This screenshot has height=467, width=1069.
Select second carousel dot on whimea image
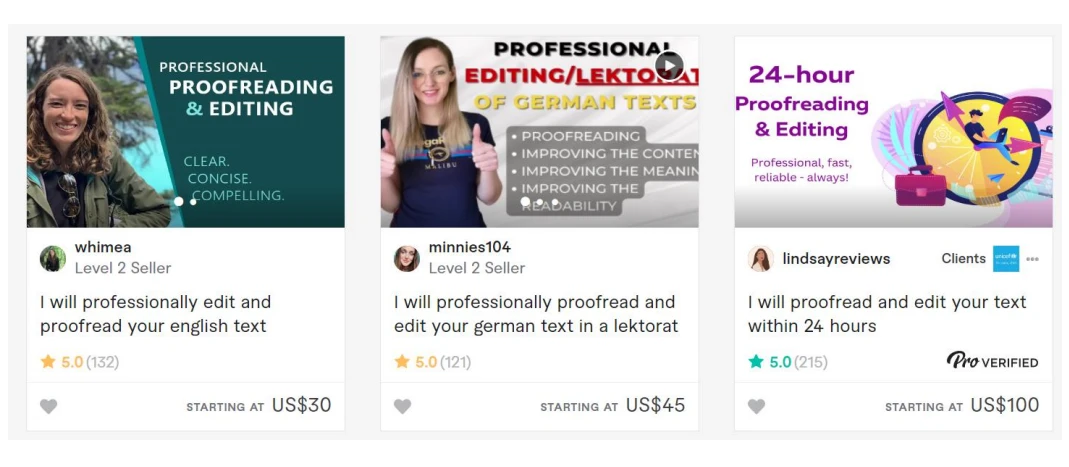pyautogui.click(x=193, y=202)
